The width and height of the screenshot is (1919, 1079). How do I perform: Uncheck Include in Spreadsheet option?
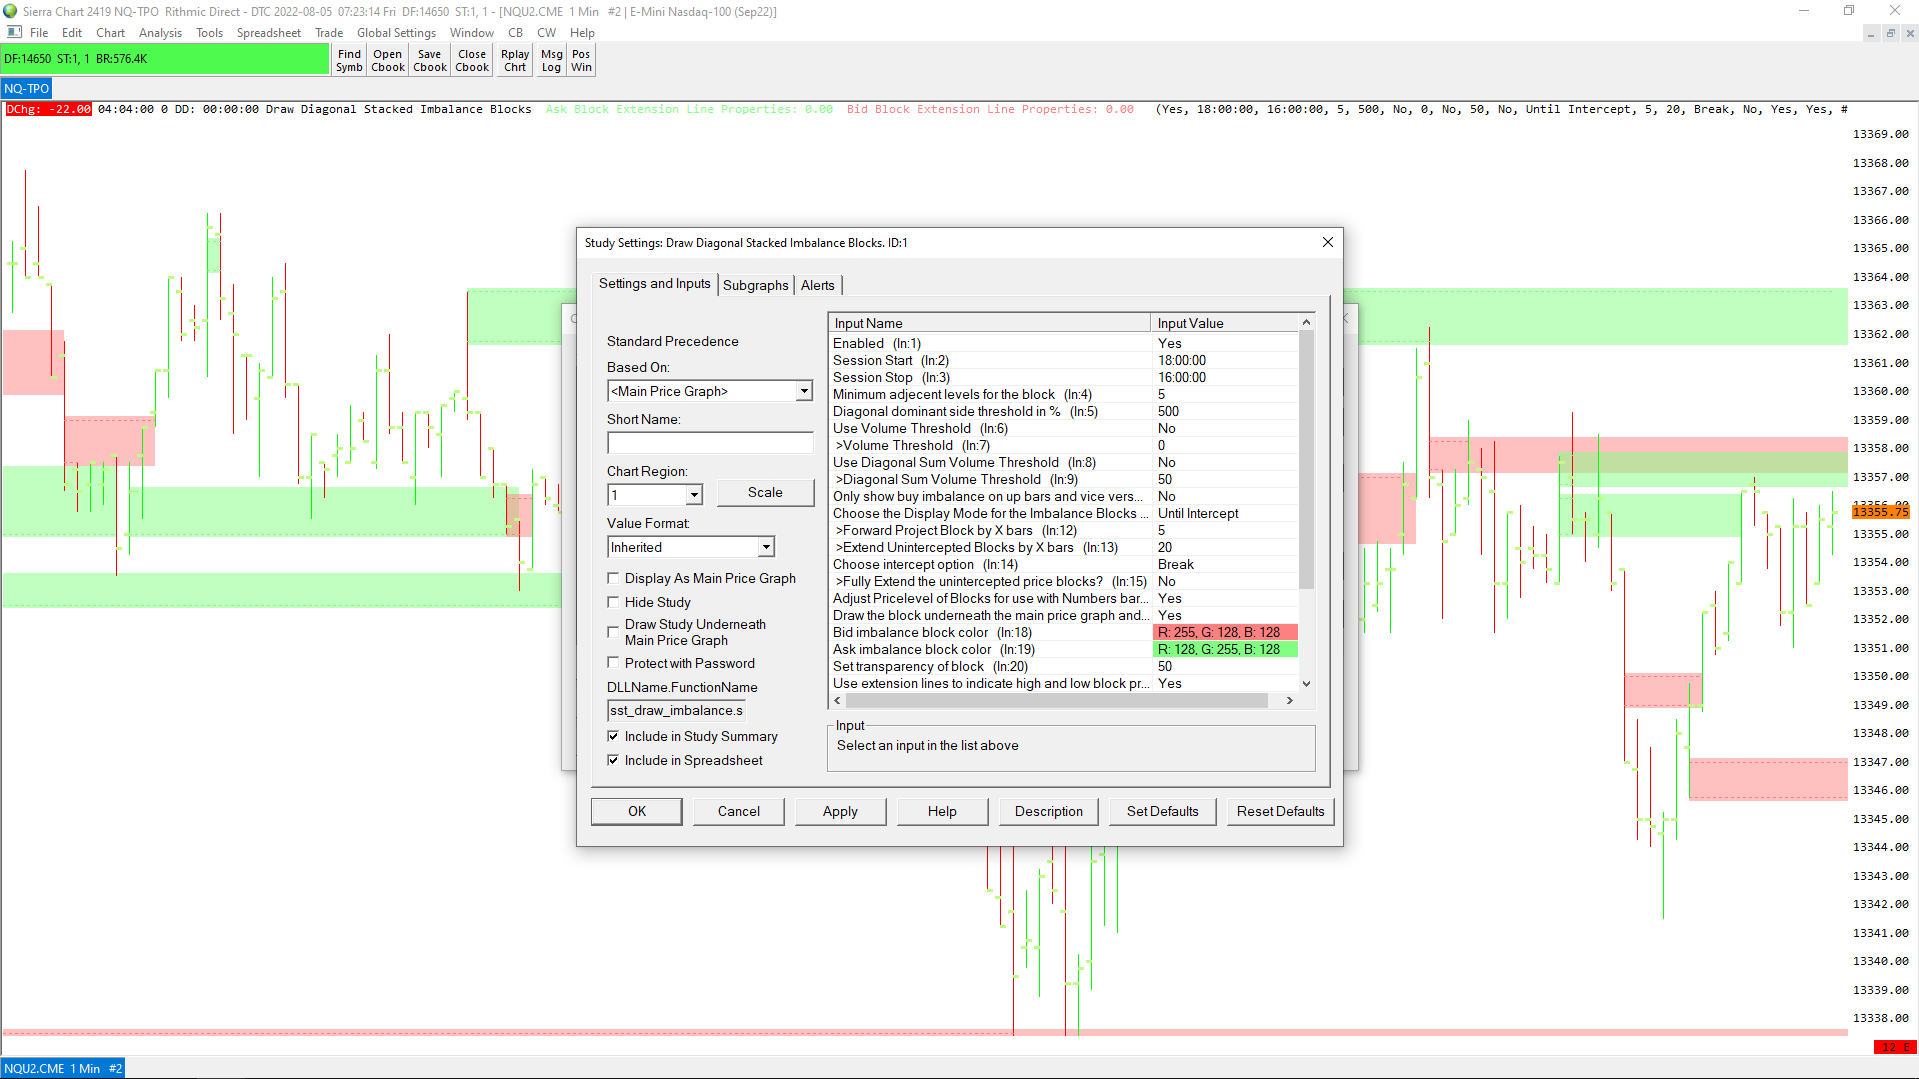tap(613, 760)
